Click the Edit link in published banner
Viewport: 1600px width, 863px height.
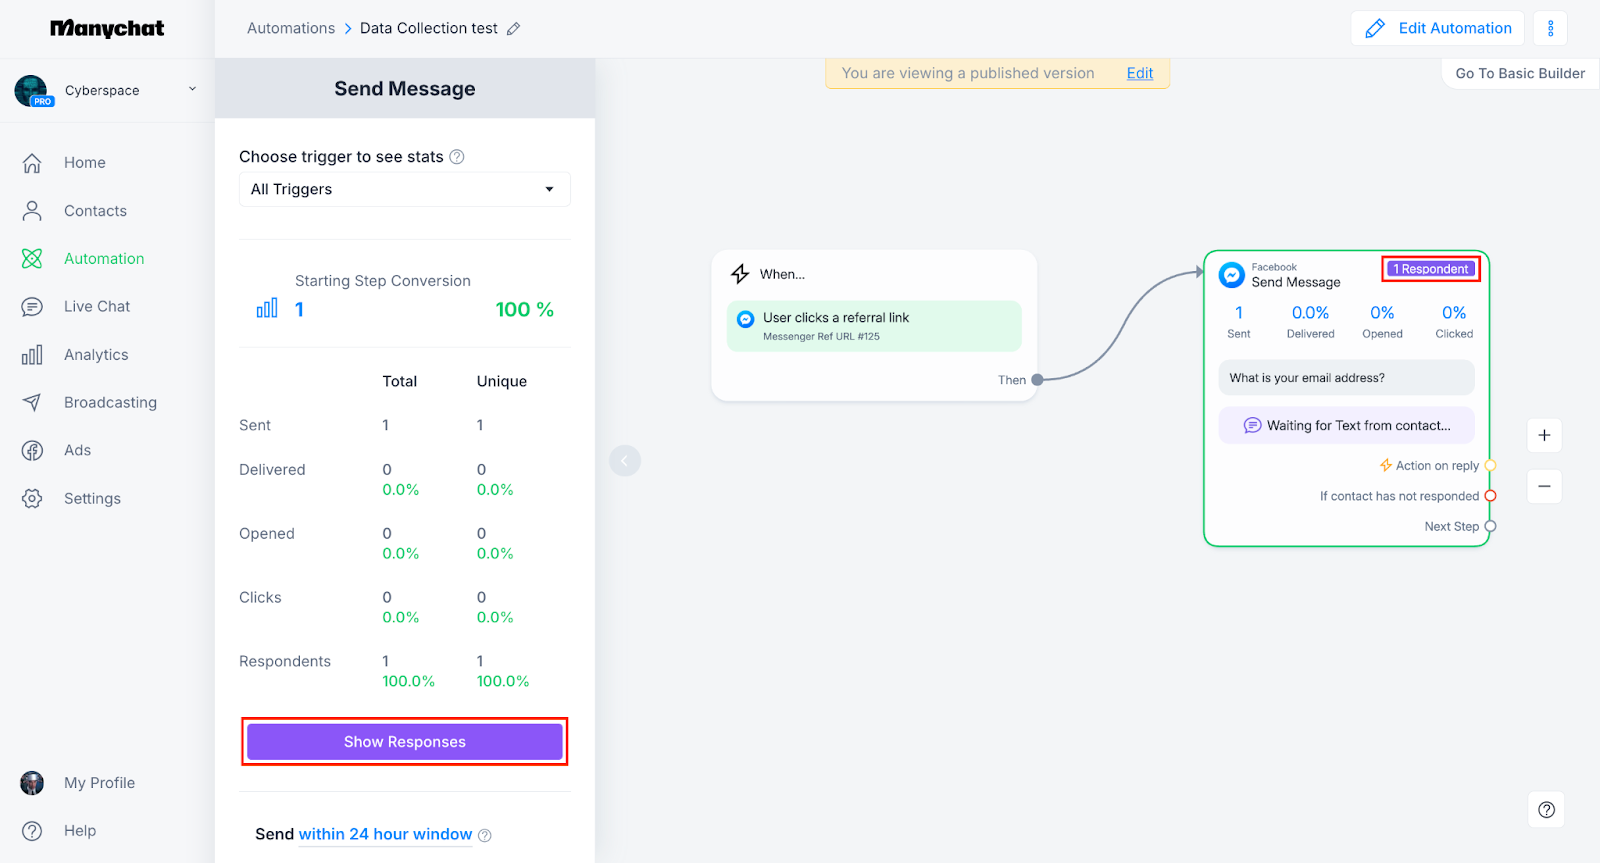coord(1139,73)
